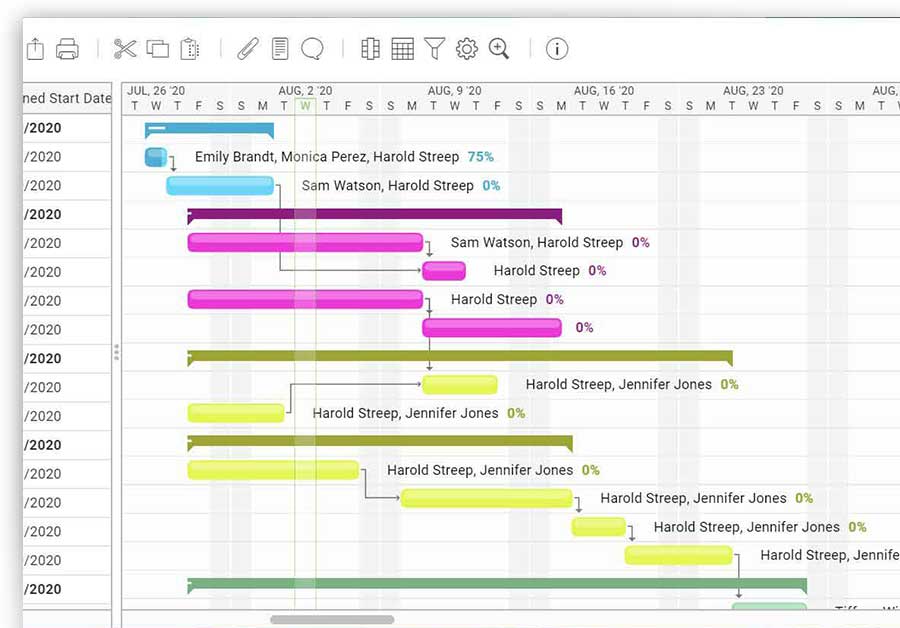Click the highlighted 'W' today marker in header
Screen dimensions: 900x628
(x=305, y=106)
